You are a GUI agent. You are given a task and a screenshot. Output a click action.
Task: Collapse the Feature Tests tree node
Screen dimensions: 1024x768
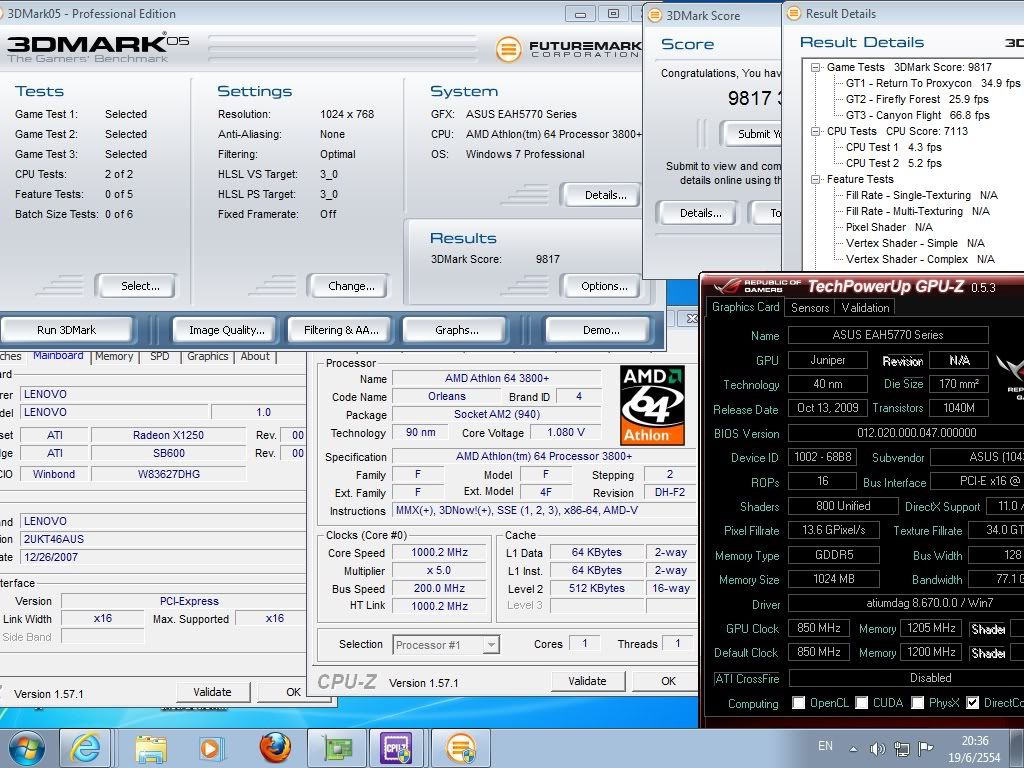coord(815,179)
